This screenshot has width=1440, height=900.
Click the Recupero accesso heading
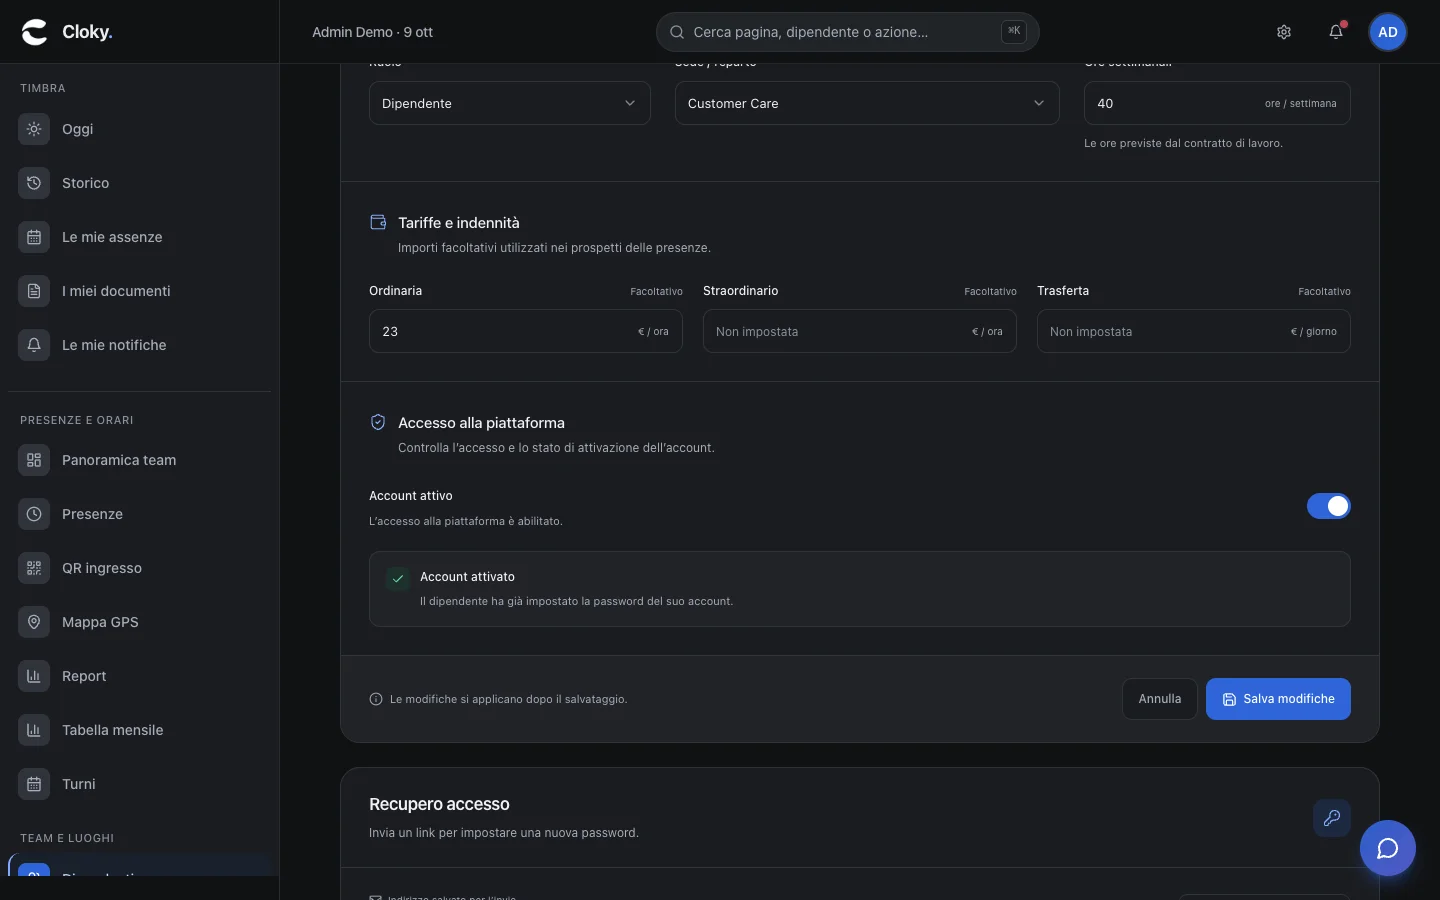pos(439,804)
